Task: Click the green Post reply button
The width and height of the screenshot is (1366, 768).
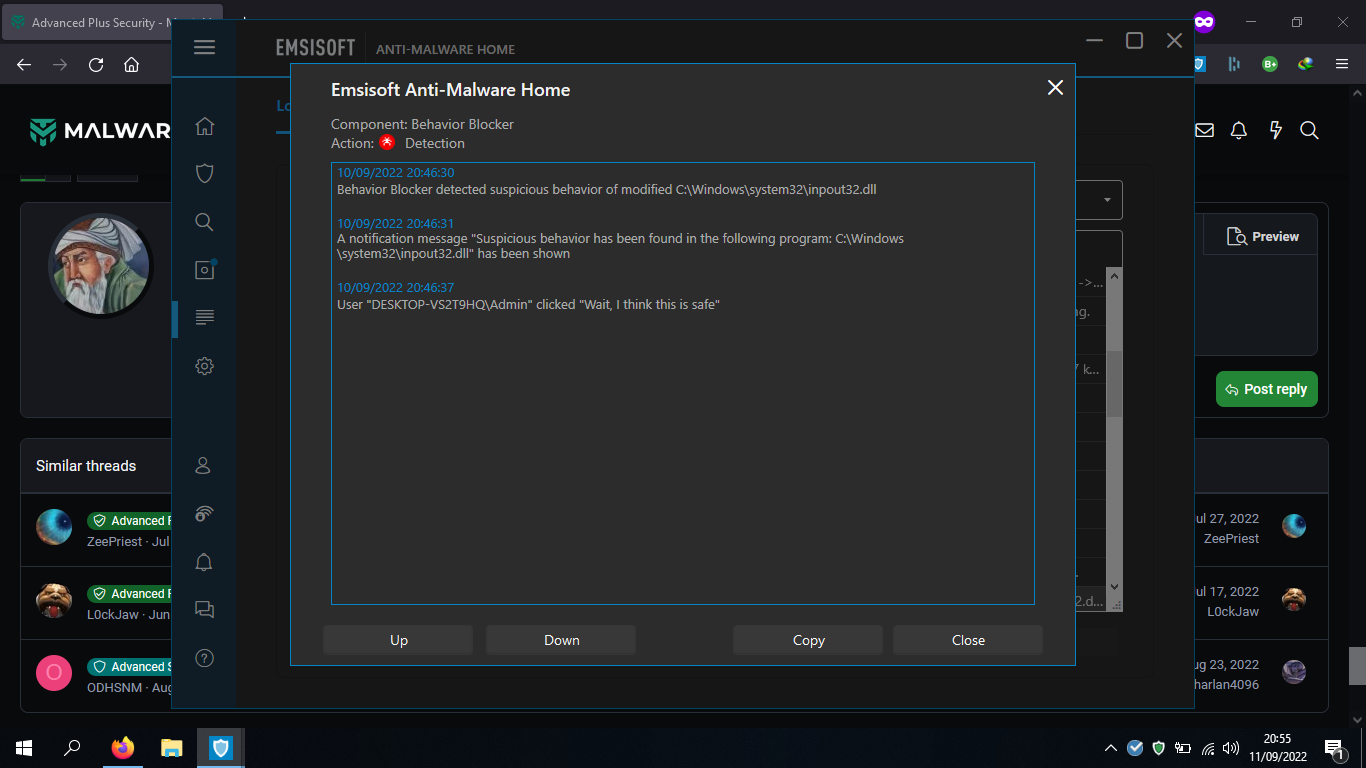Action: (1267, 389)
